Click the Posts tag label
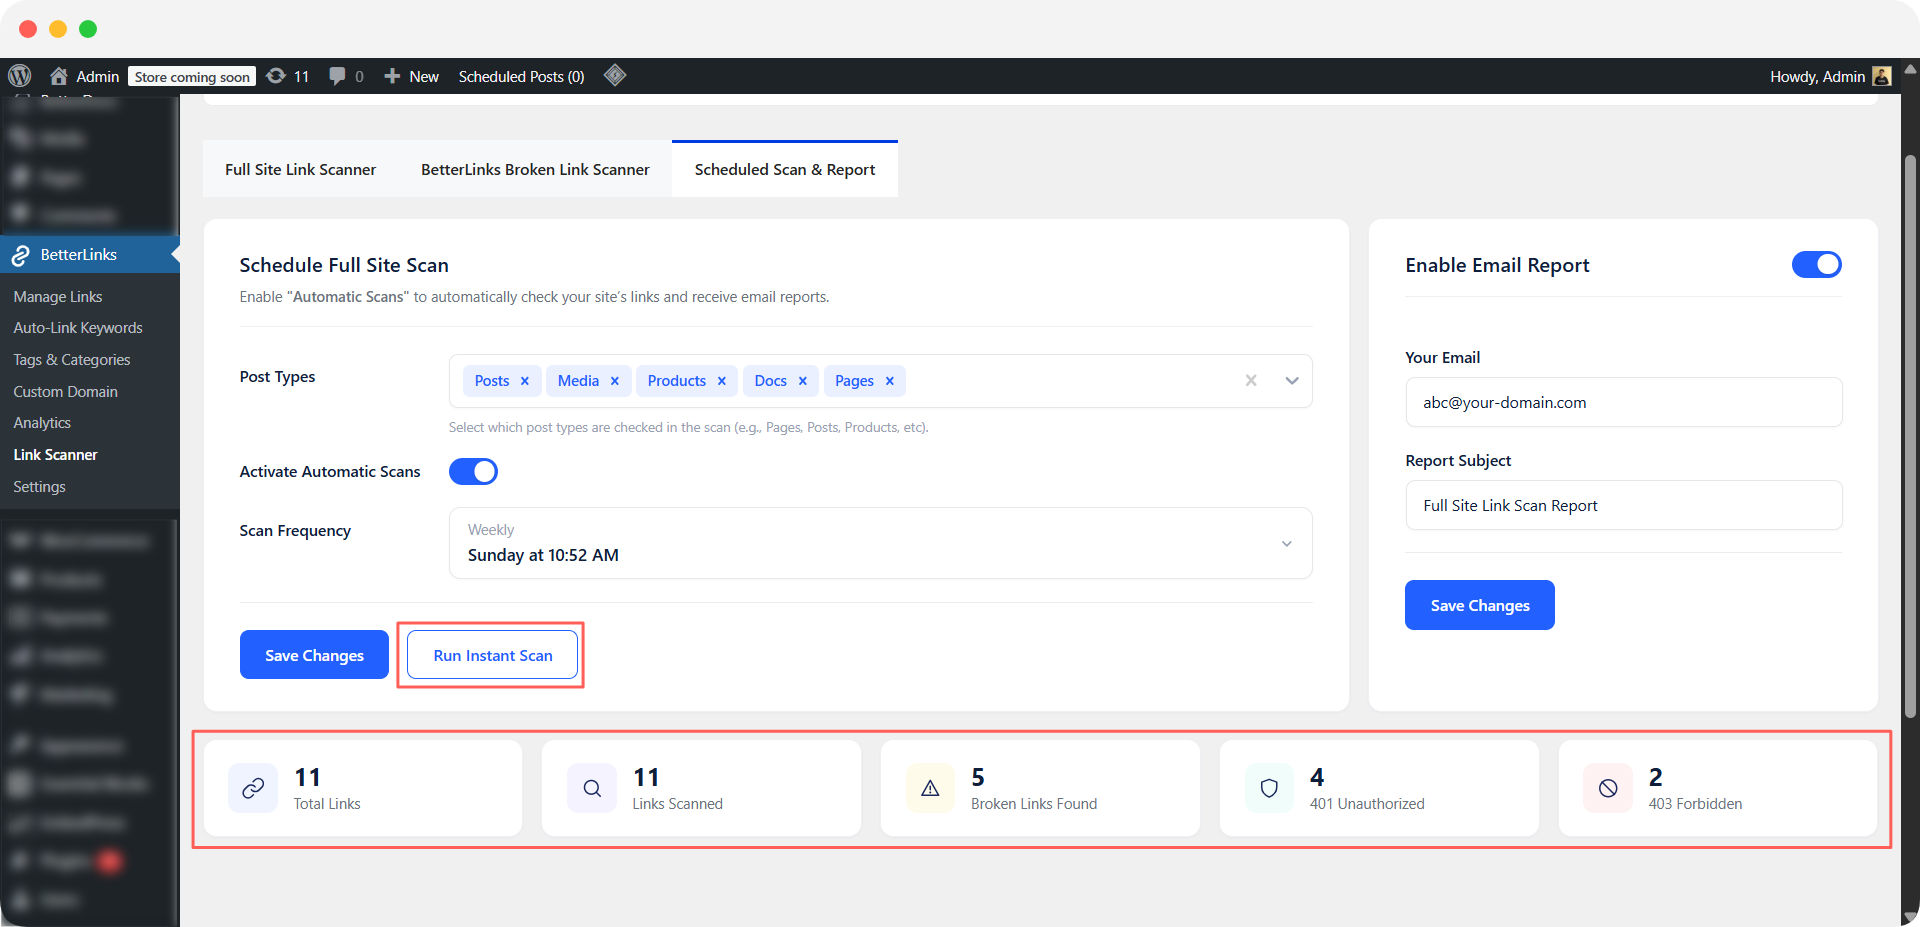This screenshot has width=1920, height=927. coord(492,381)
